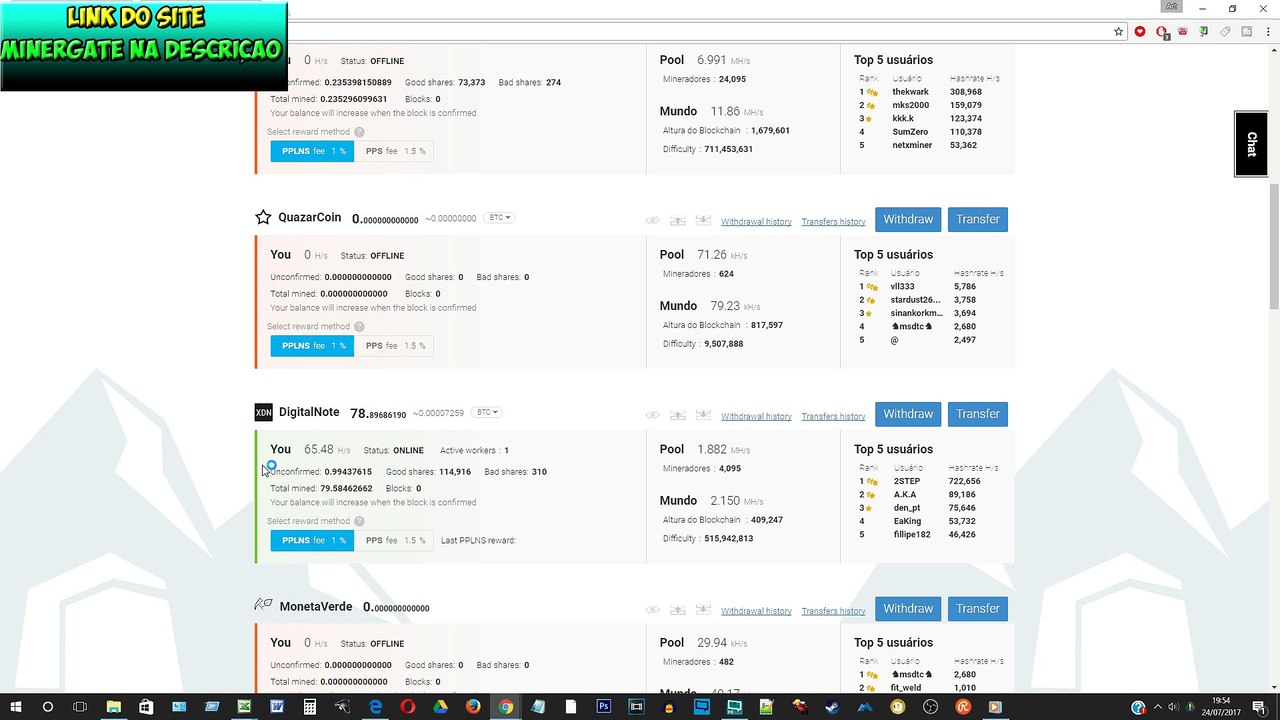The height and width of the screenshot is (720, 1280).
Task: Open MonetaVerde Transfers history link
Action: (x=833, y=611)
